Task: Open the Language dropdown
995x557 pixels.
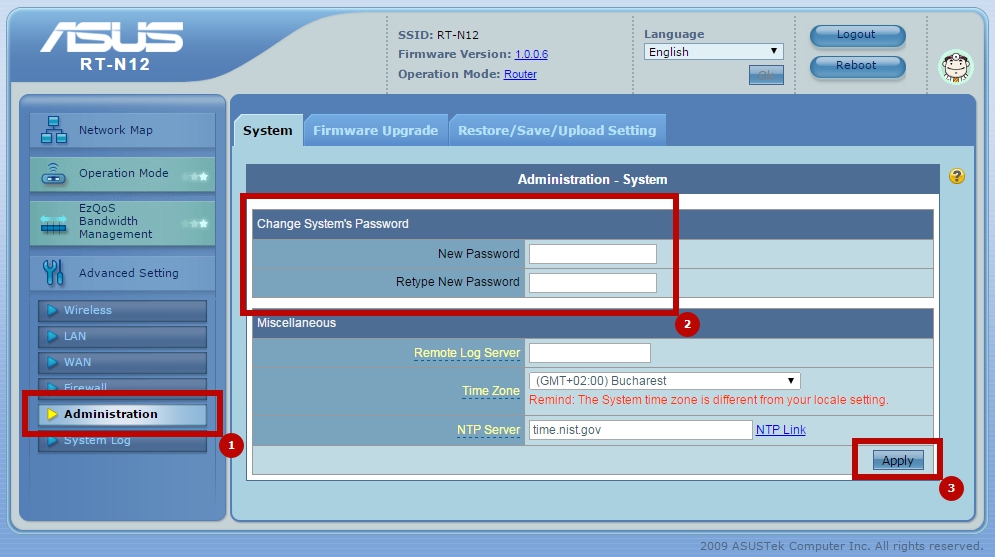Action: coord(713,52)
